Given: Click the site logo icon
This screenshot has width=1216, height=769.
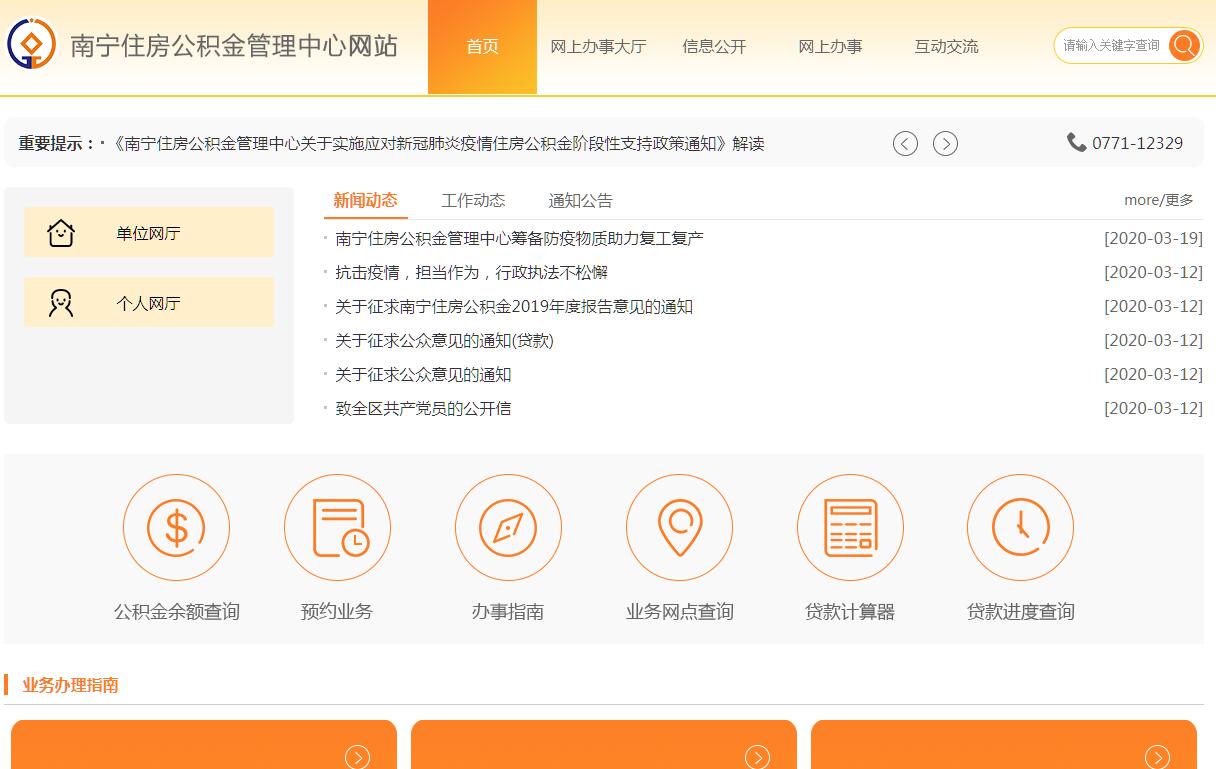Looking at the screenshot, I should click(31, 44).
